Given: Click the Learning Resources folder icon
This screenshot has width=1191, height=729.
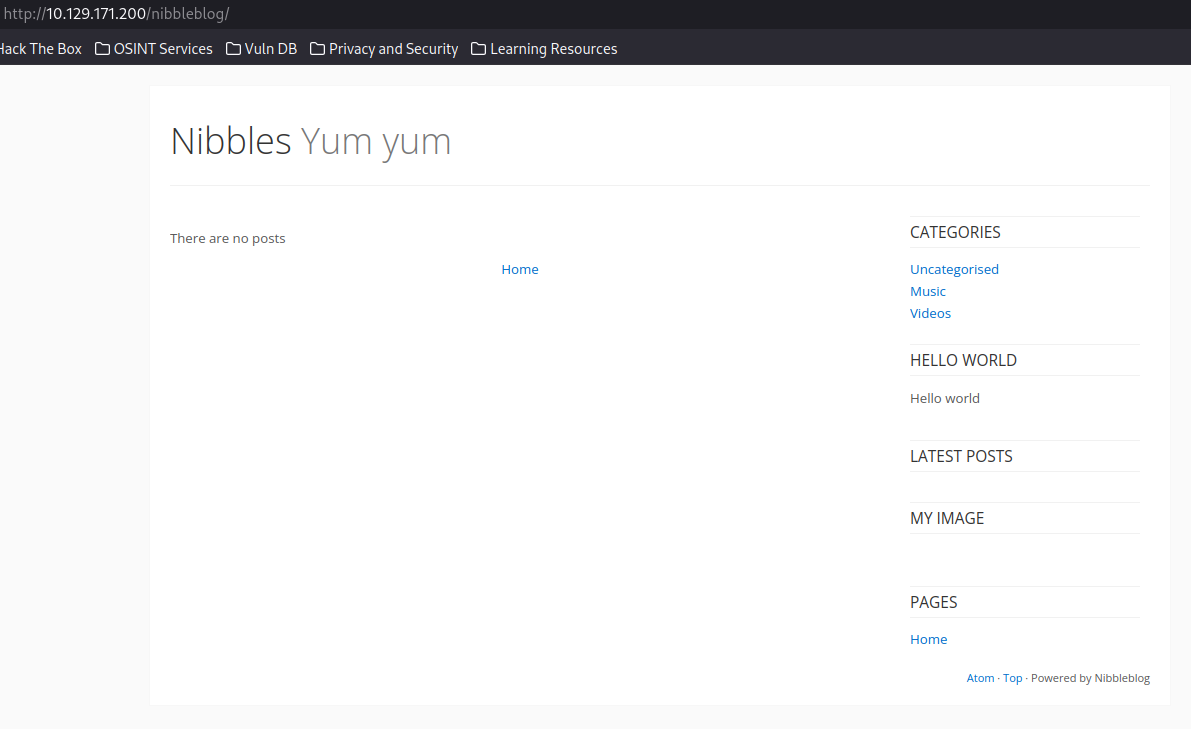Looking at the screenshot, I should pos(478,49).
